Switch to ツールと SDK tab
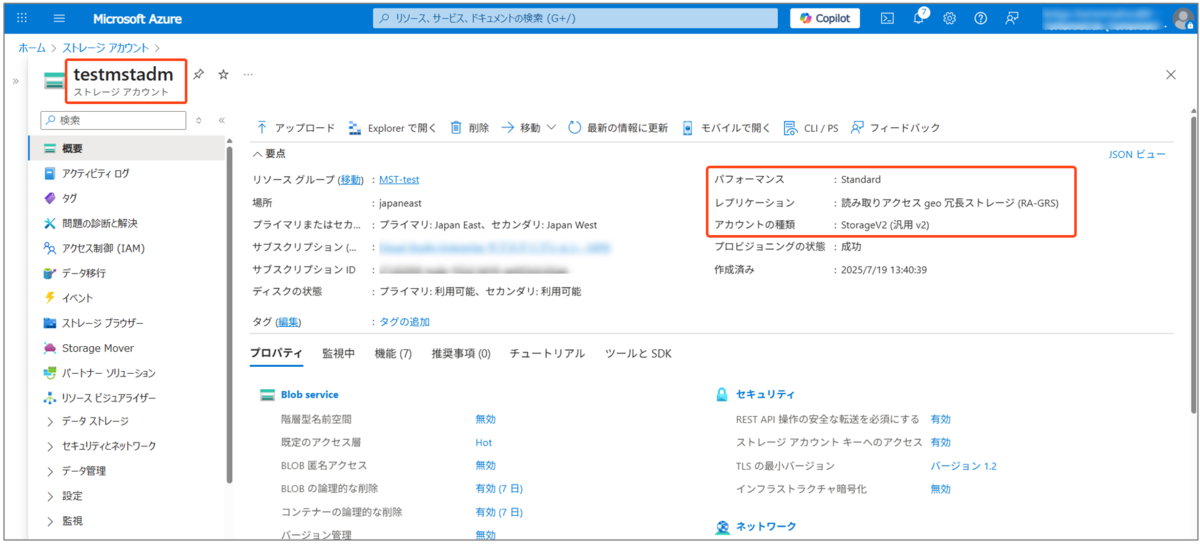Screen dimensions: 1200x544 point(638,354)
